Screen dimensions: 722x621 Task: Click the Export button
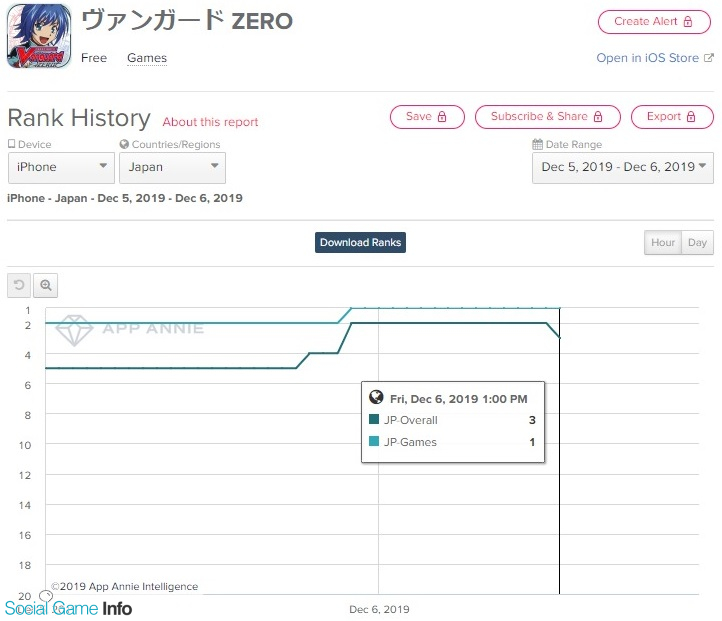[672, 117]
